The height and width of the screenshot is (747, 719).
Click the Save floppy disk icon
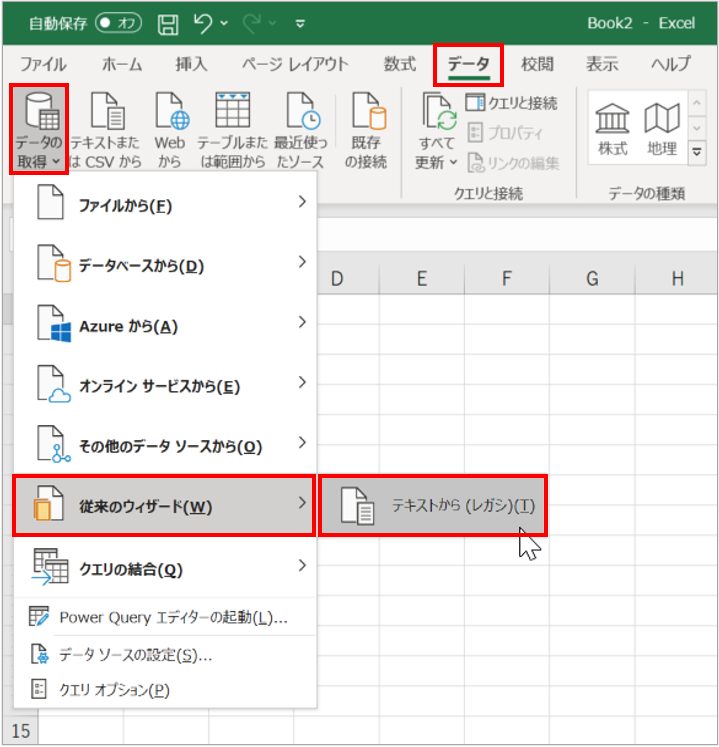pos(168,22)
